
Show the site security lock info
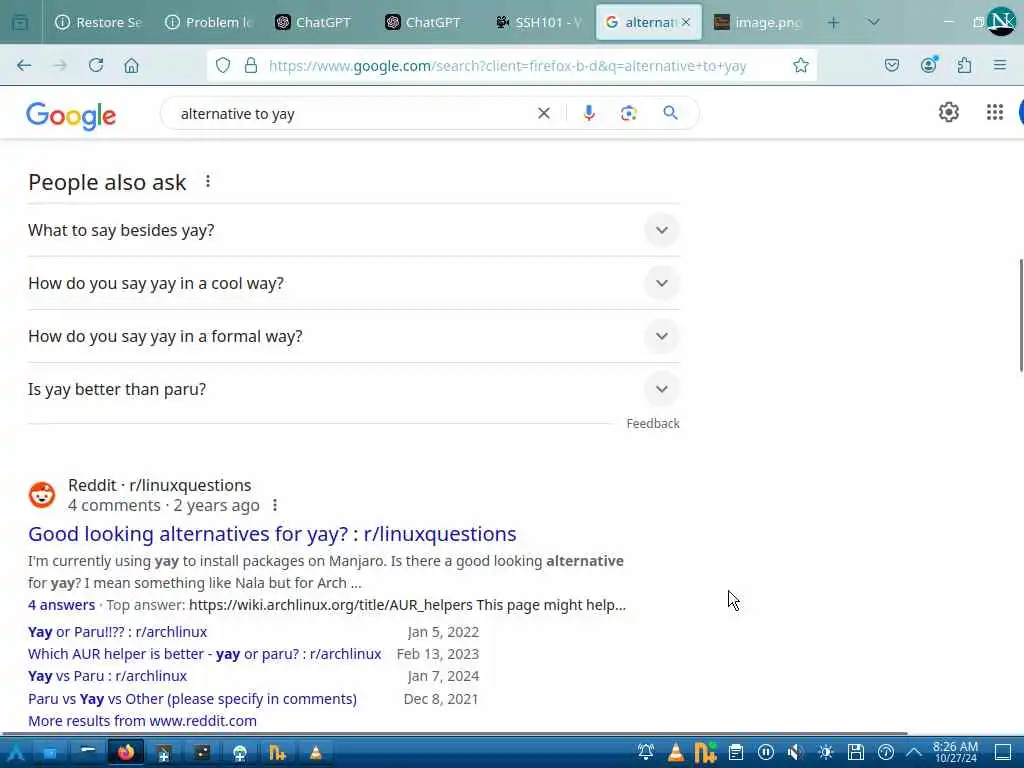(251, 65)
